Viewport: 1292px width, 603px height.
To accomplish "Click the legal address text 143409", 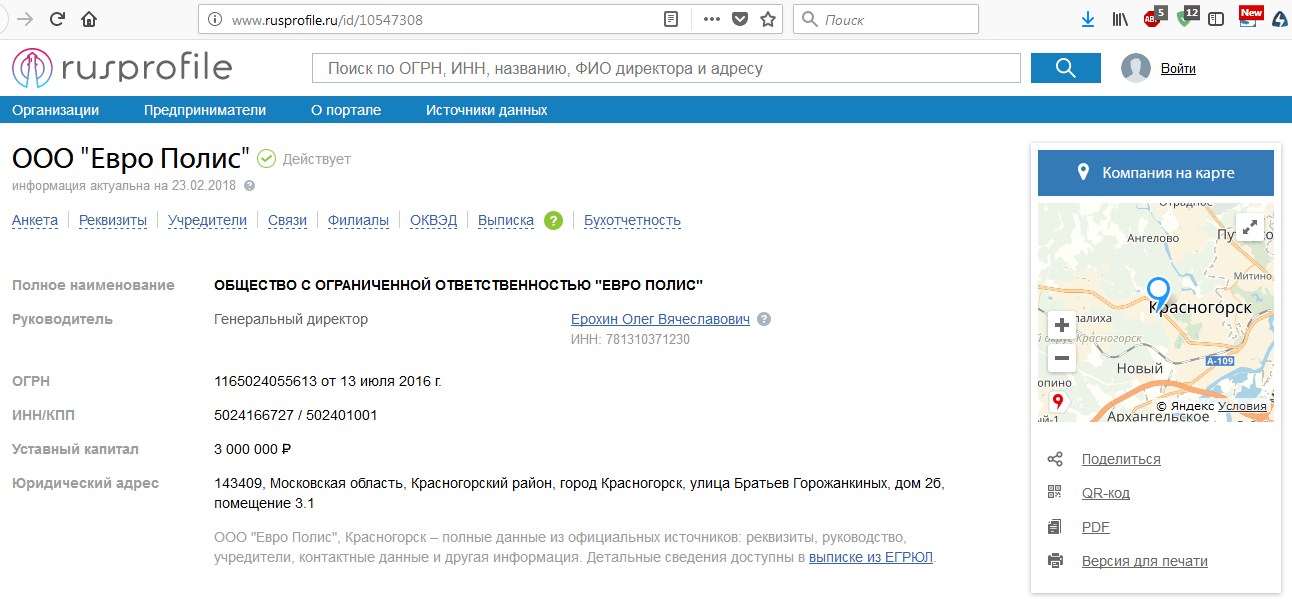I will [580, 493].
